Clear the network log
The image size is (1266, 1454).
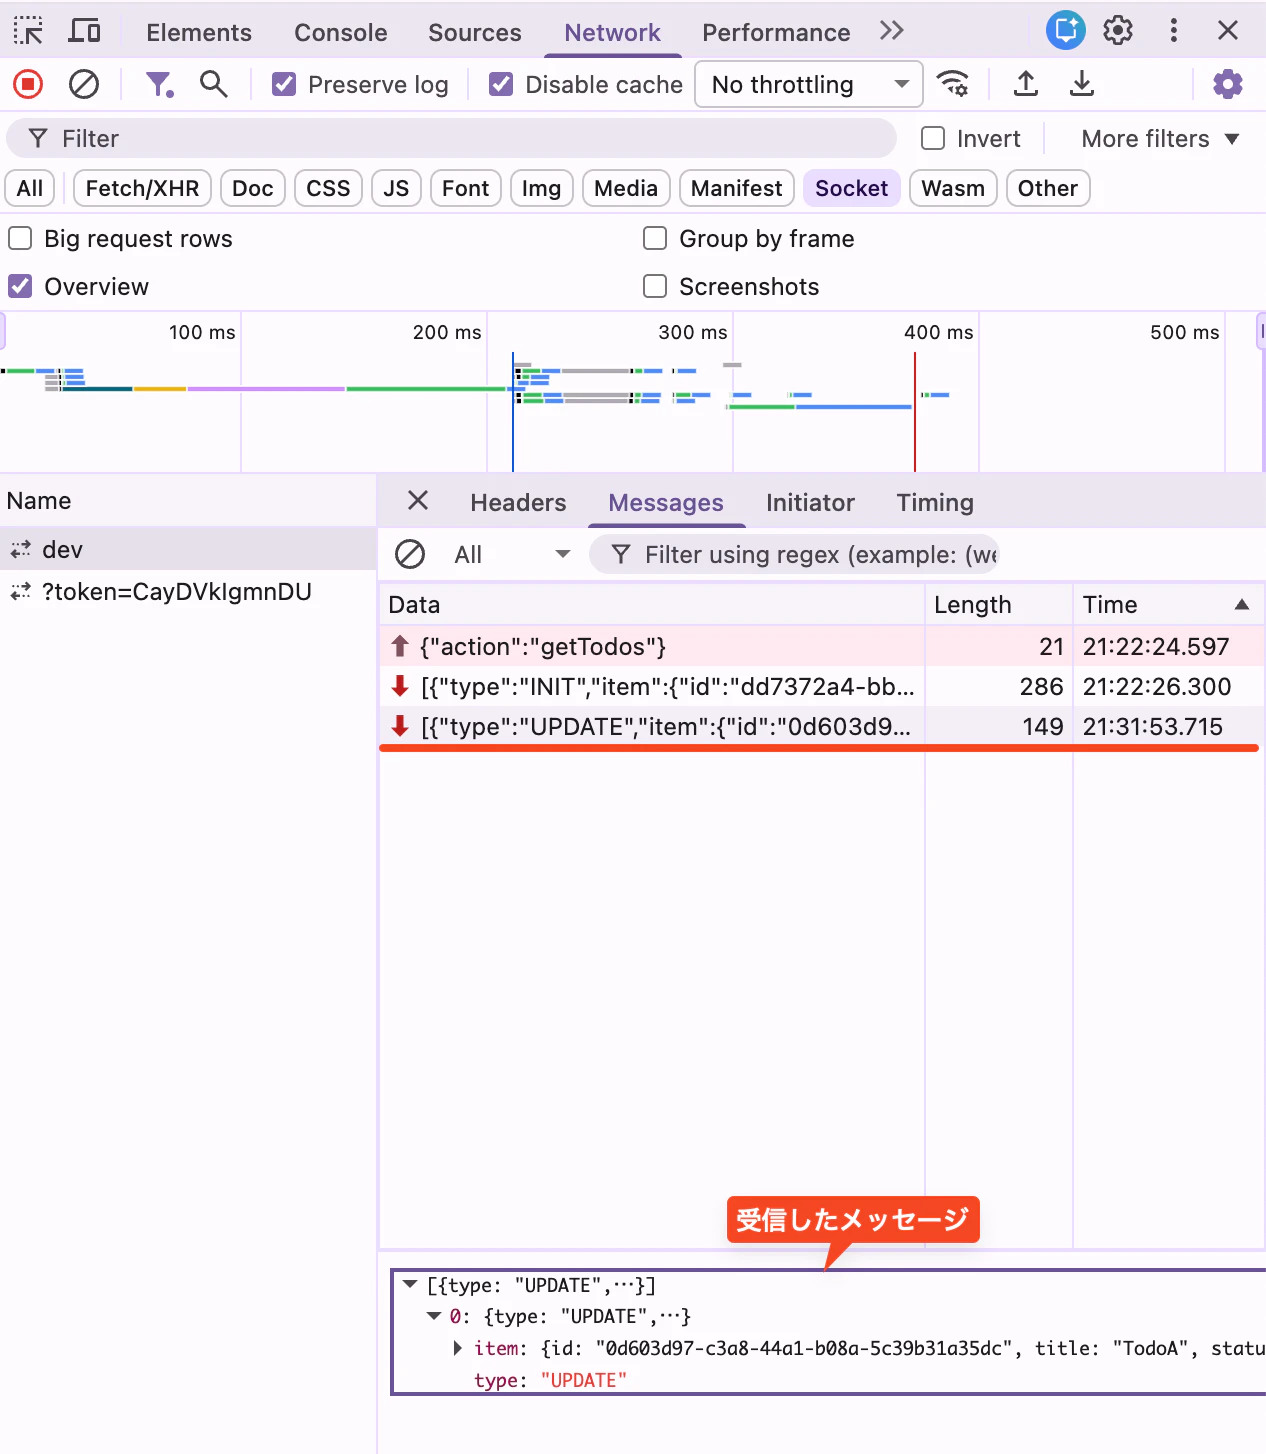[x=84, y=84]
